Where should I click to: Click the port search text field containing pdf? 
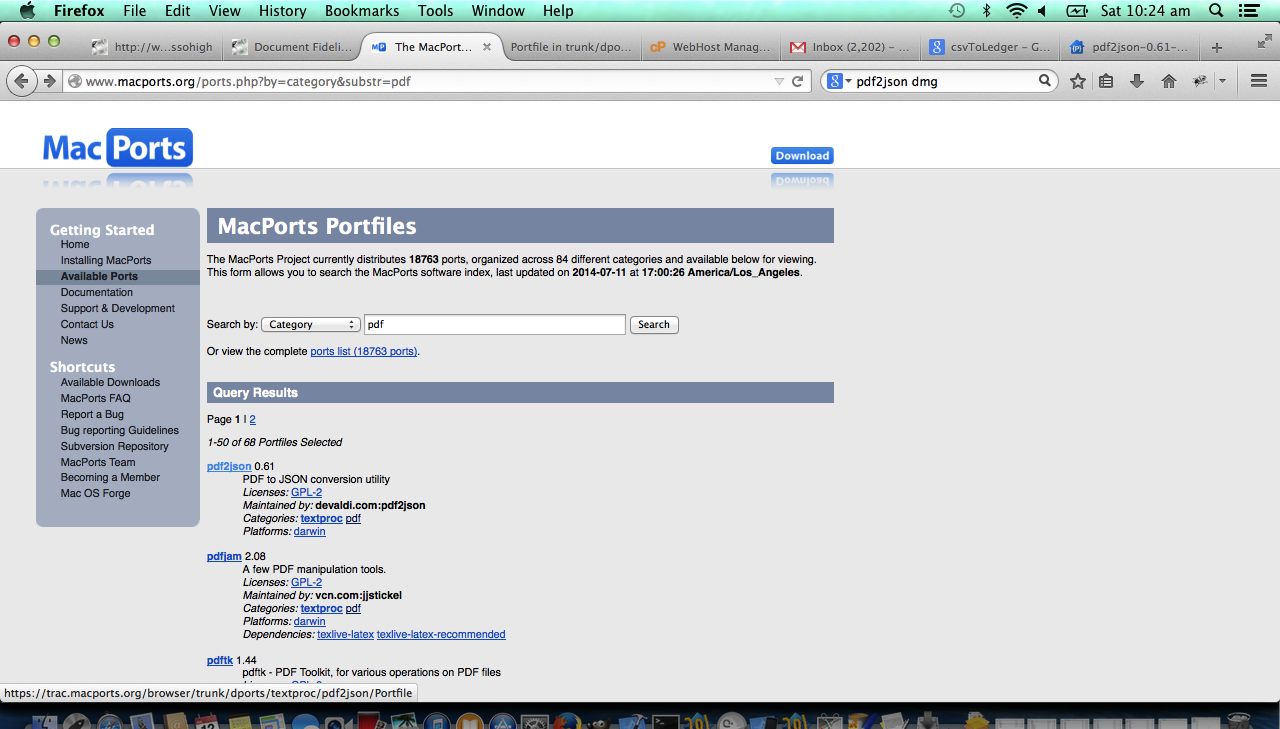pyautogui.click(x=495, y=325)
